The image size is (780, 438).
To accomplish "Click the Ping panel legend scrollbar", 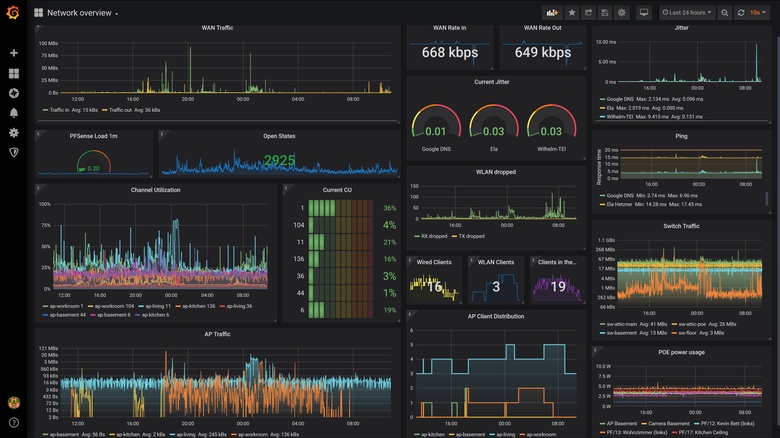I will tap(766, 199).
